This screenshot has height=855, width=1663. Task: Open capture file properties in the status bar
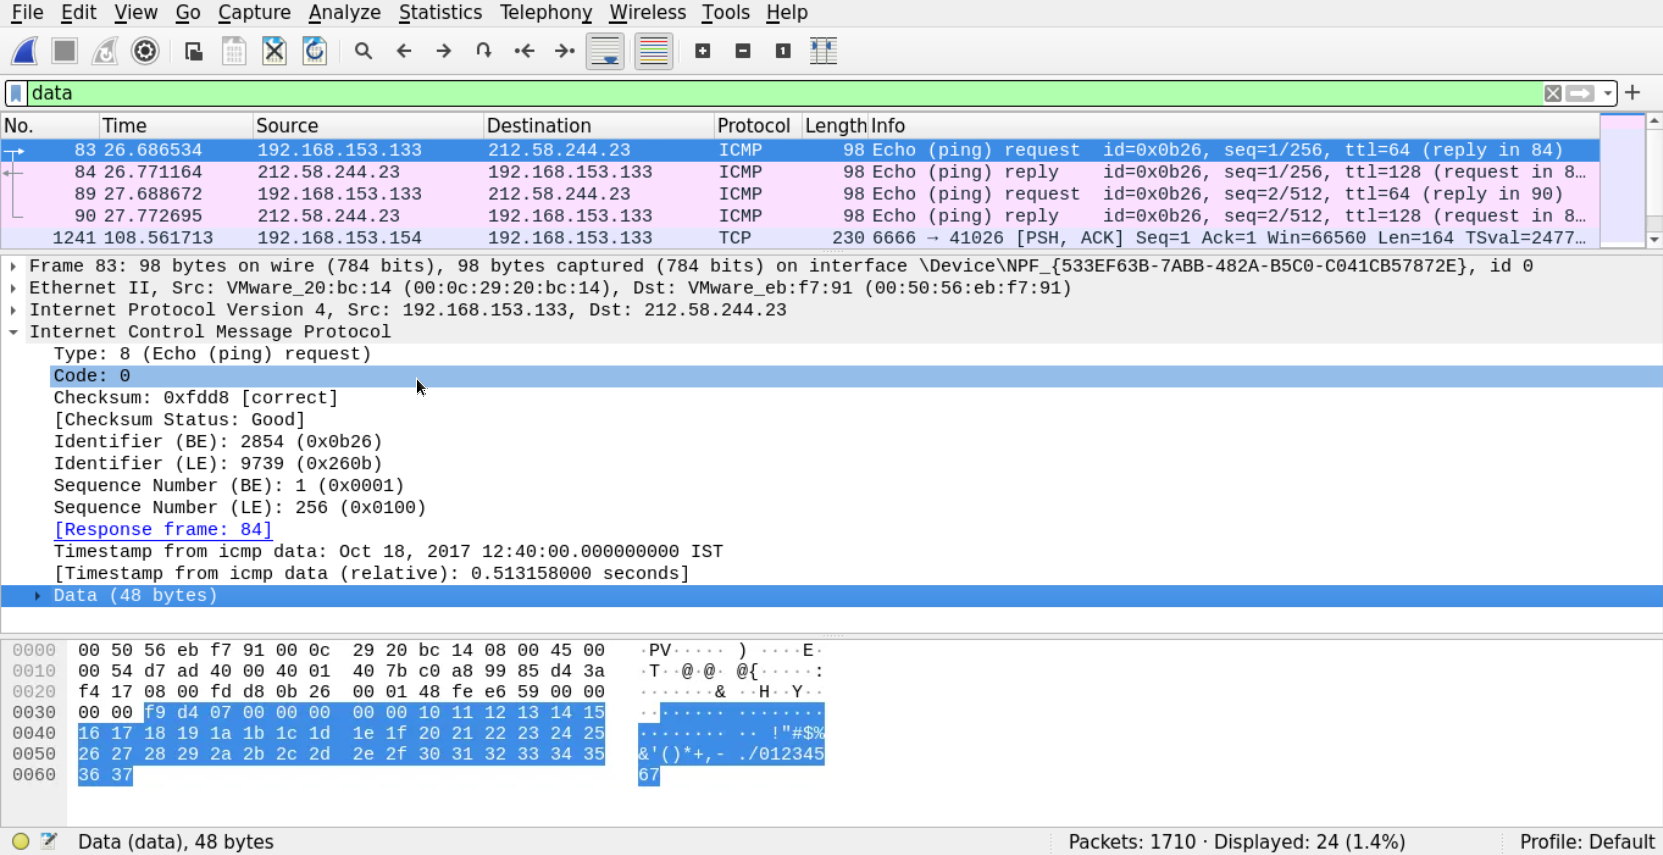coord(48,841)
